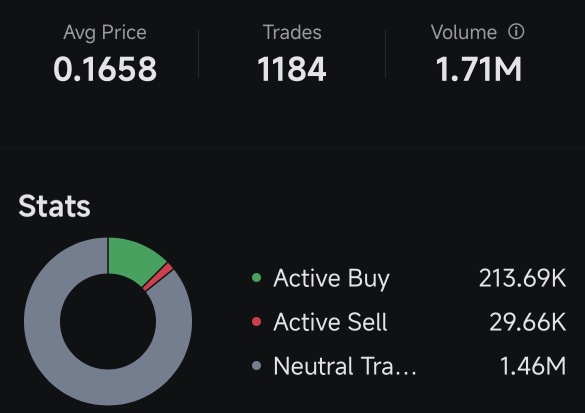
Task: Open the Volume info icon
Action: tap(516, 32)
